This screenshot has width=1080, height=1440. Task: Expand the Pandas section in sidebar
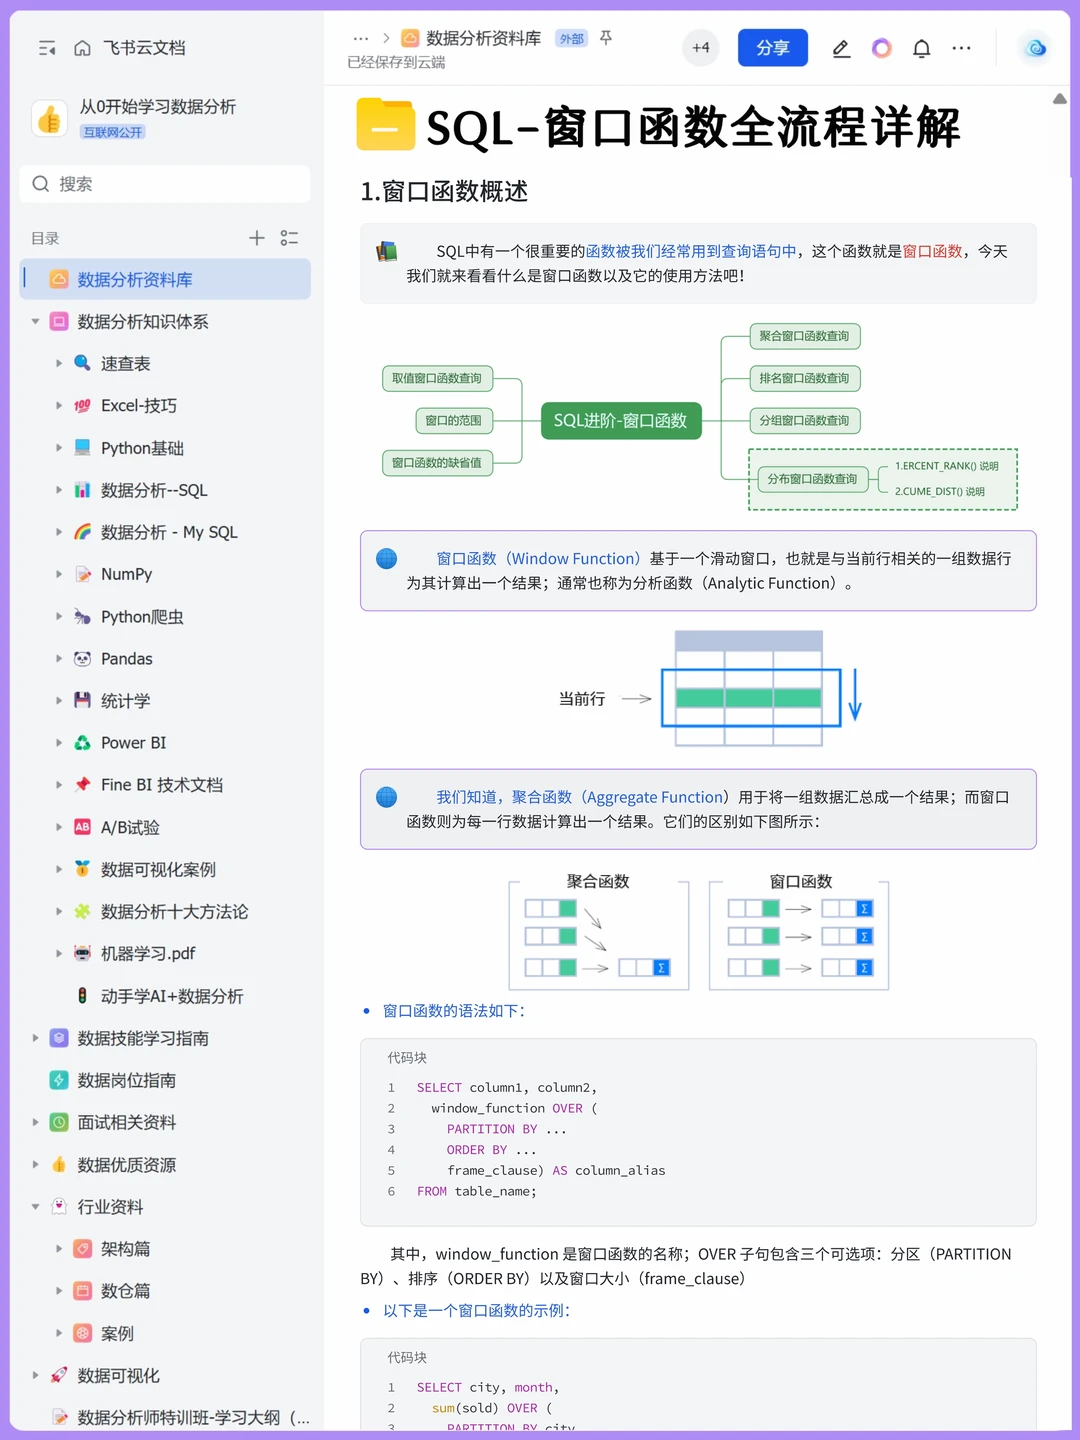(x=60, y=658)
